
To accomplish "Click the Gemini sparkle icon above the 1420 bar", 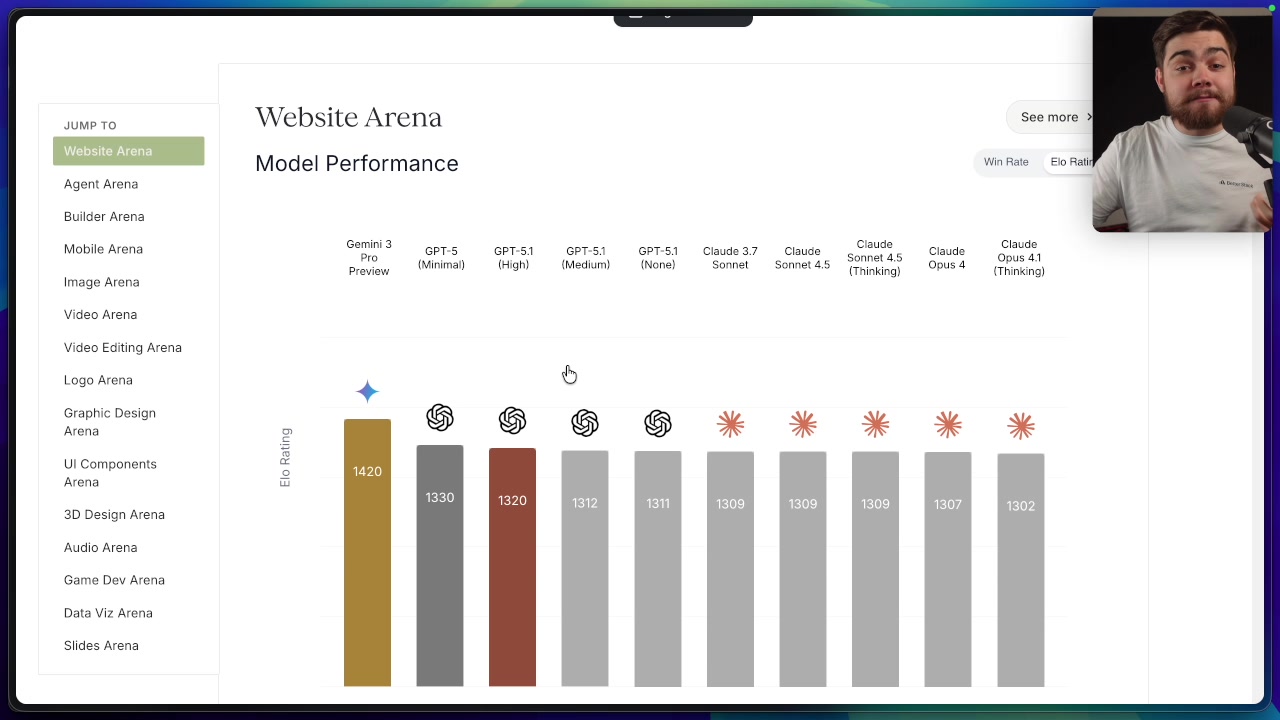I will [367, 391].
